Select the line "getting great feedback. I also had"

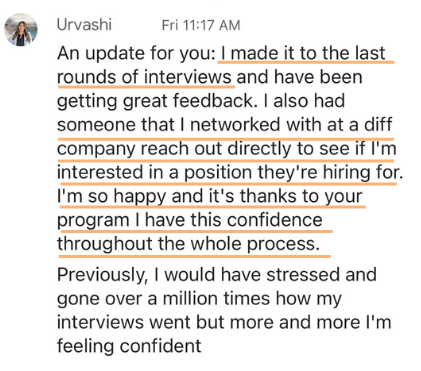point(201,101)
